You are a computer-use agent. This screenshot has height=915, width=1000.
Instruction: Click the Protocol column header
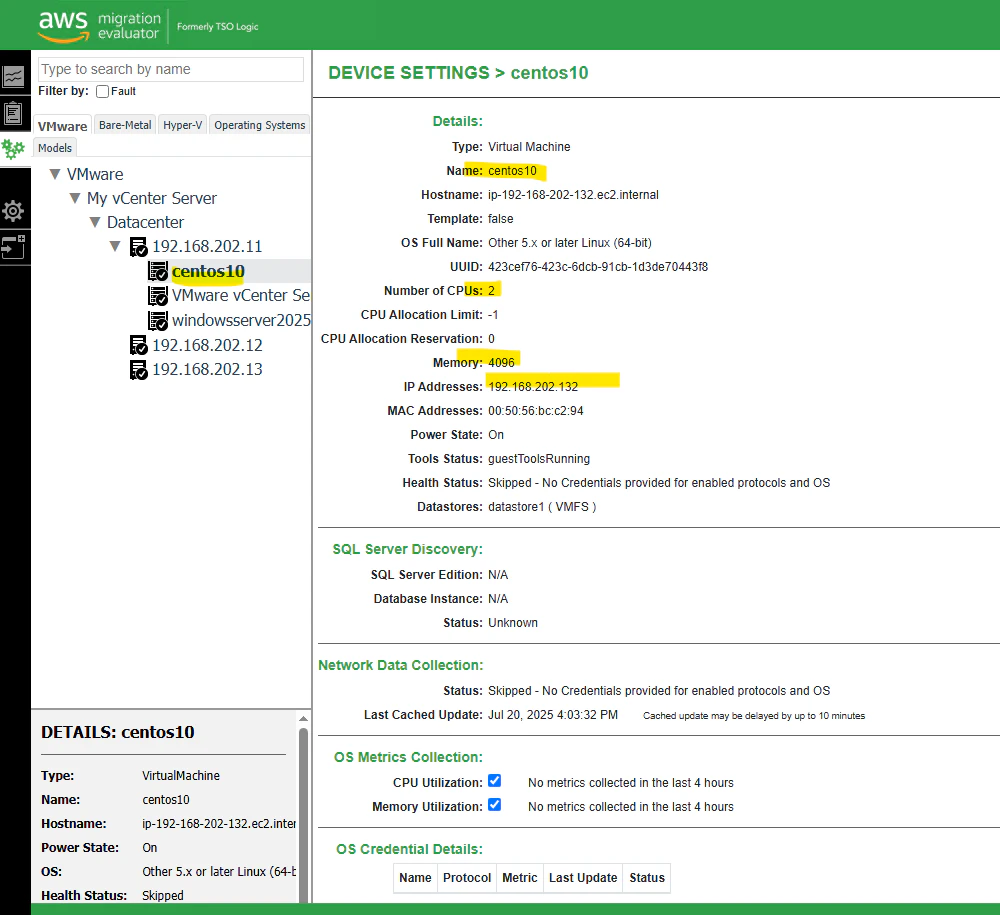pyautogui.click(x=467, y=878)
